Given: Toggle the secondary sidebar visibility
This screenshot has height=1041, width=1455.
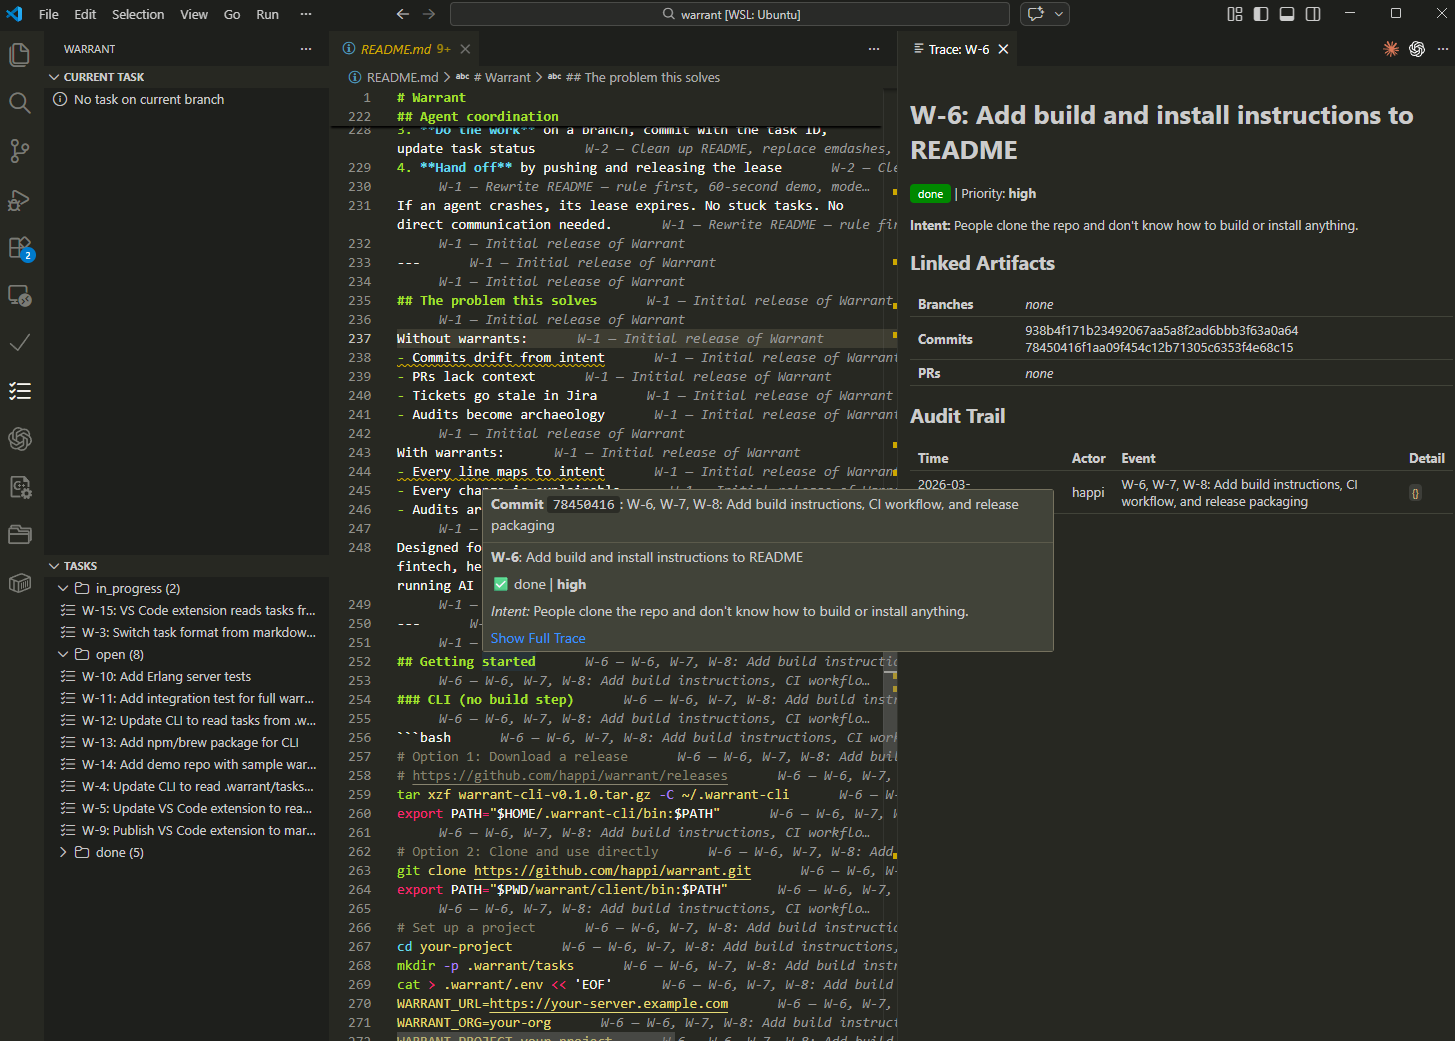Looking at the screenshot, I should coord(1313,13).
